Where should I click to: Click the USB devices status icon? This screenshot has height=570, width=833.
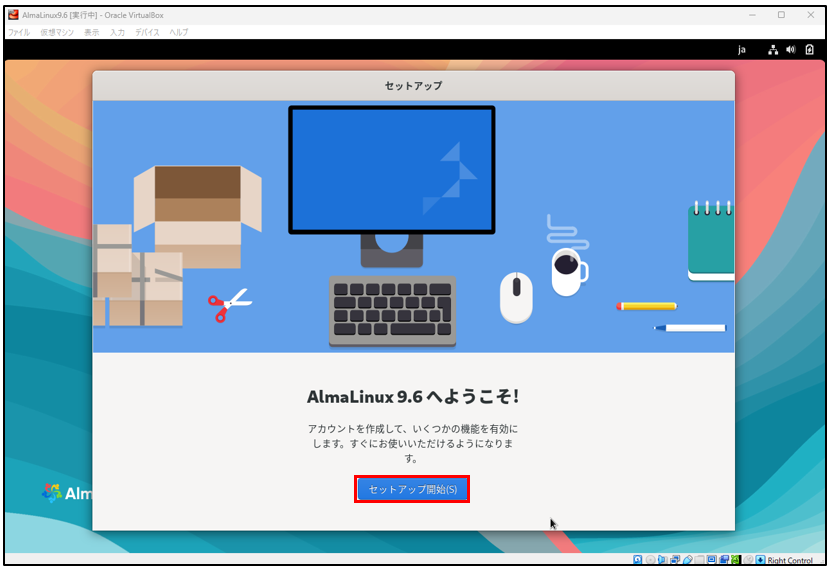[688, 560]
